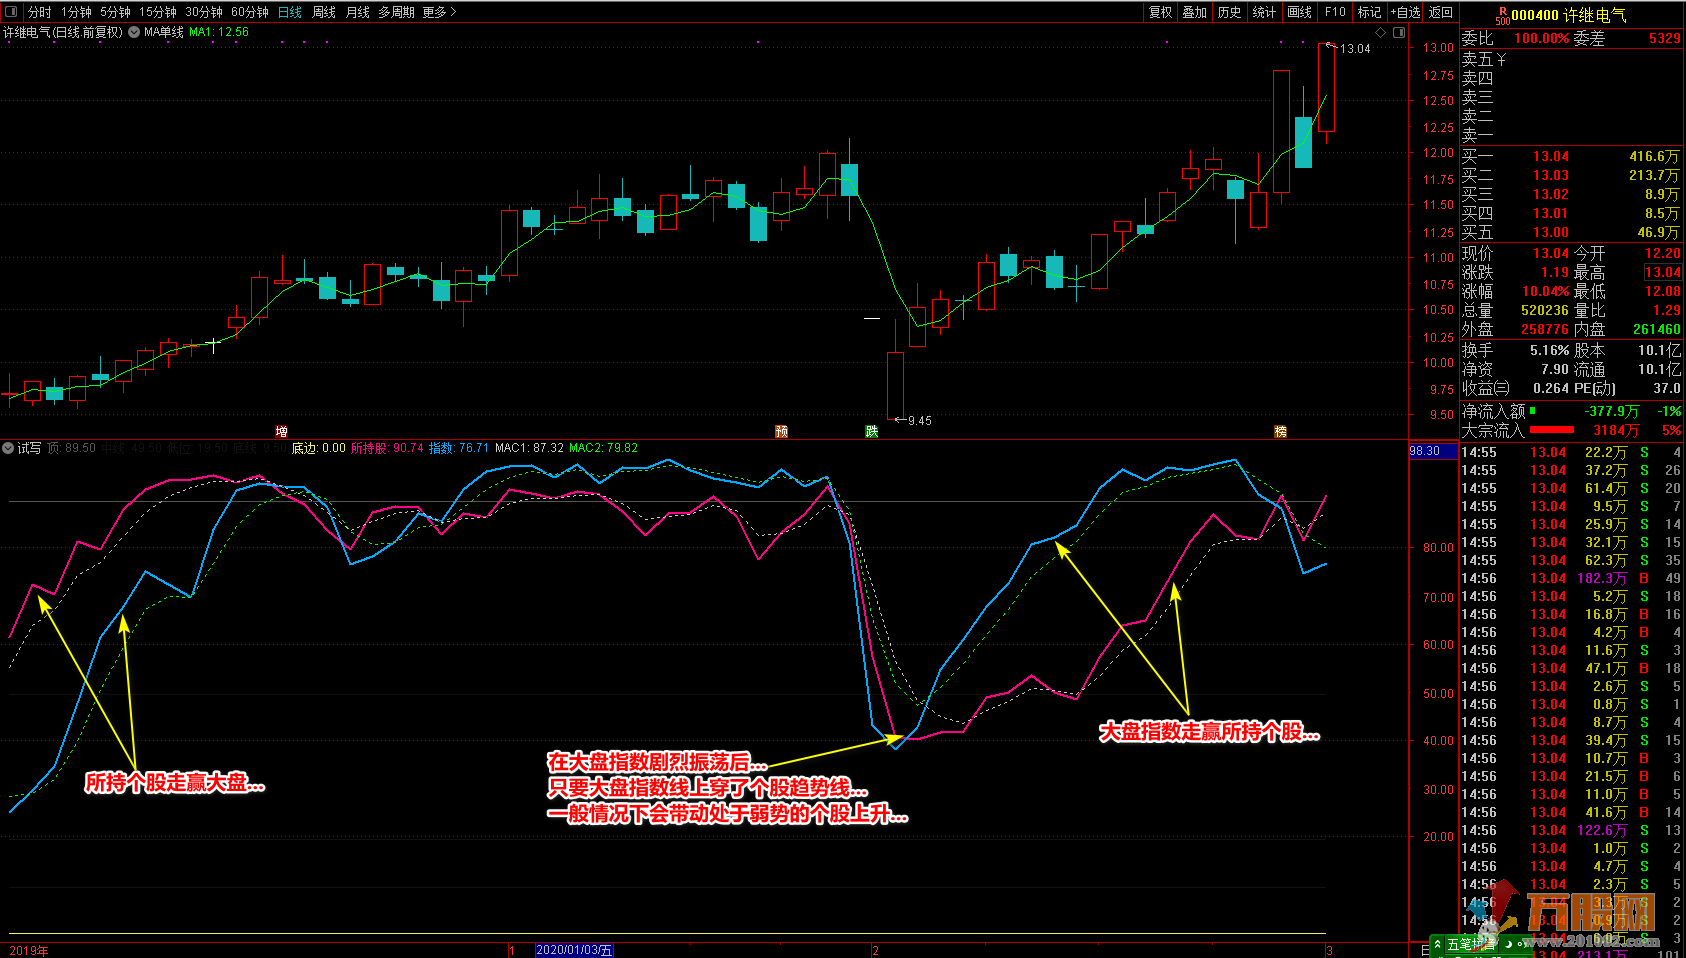1686x958 pixels.
Task: Click the 最高 13.04 boxed value
Action: 1663,273
